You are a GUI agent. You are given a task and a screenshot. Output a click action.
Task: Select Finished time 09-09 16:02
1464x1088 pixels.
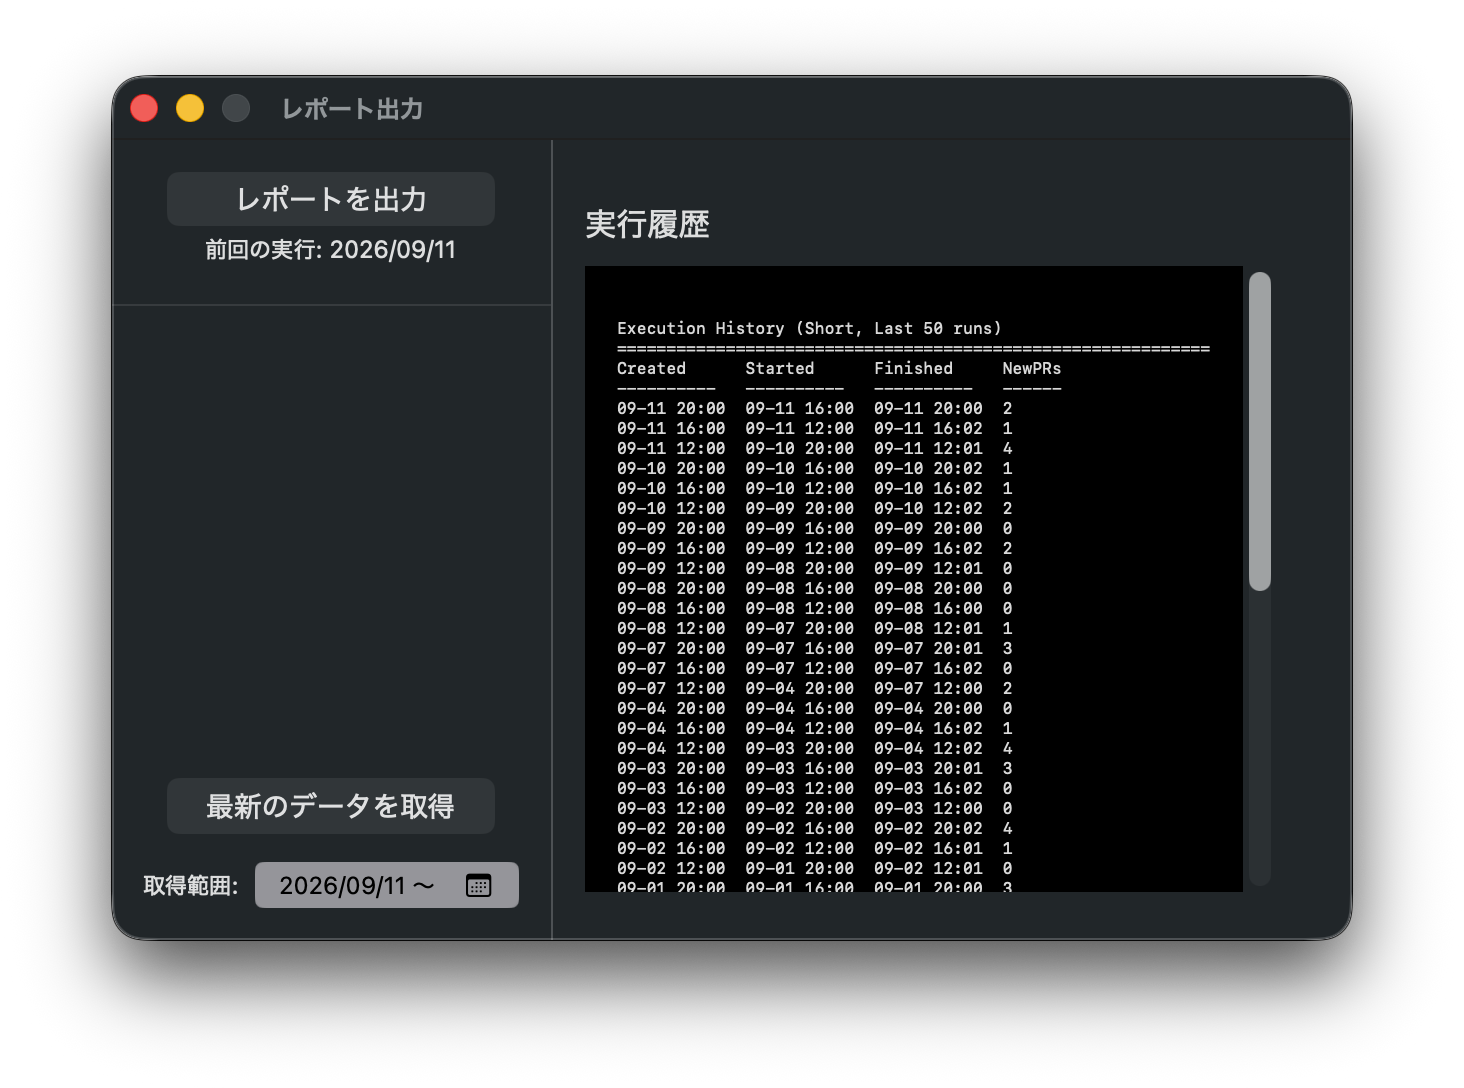pos(928,548)
